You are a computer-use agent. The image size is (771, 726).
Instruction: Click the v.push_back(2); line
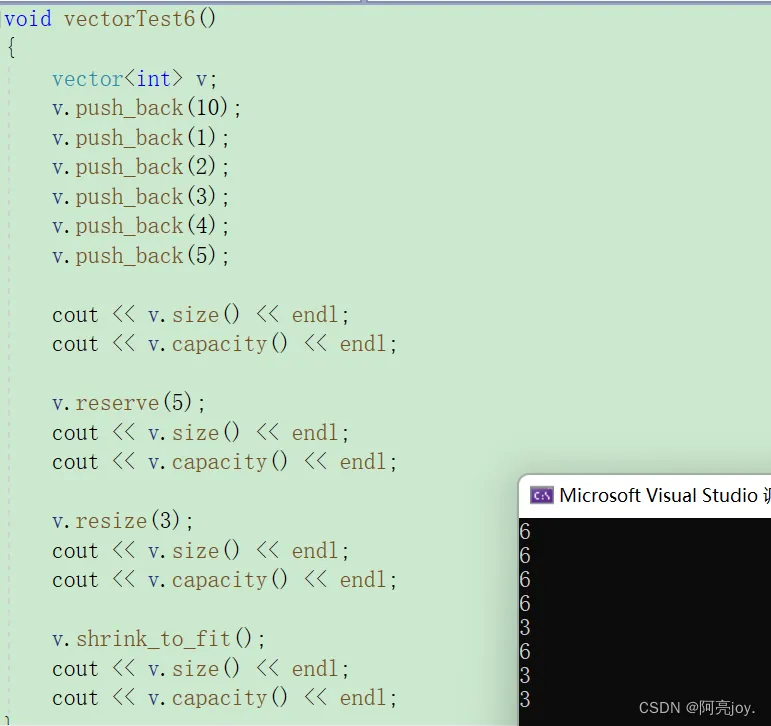[141, 167]
